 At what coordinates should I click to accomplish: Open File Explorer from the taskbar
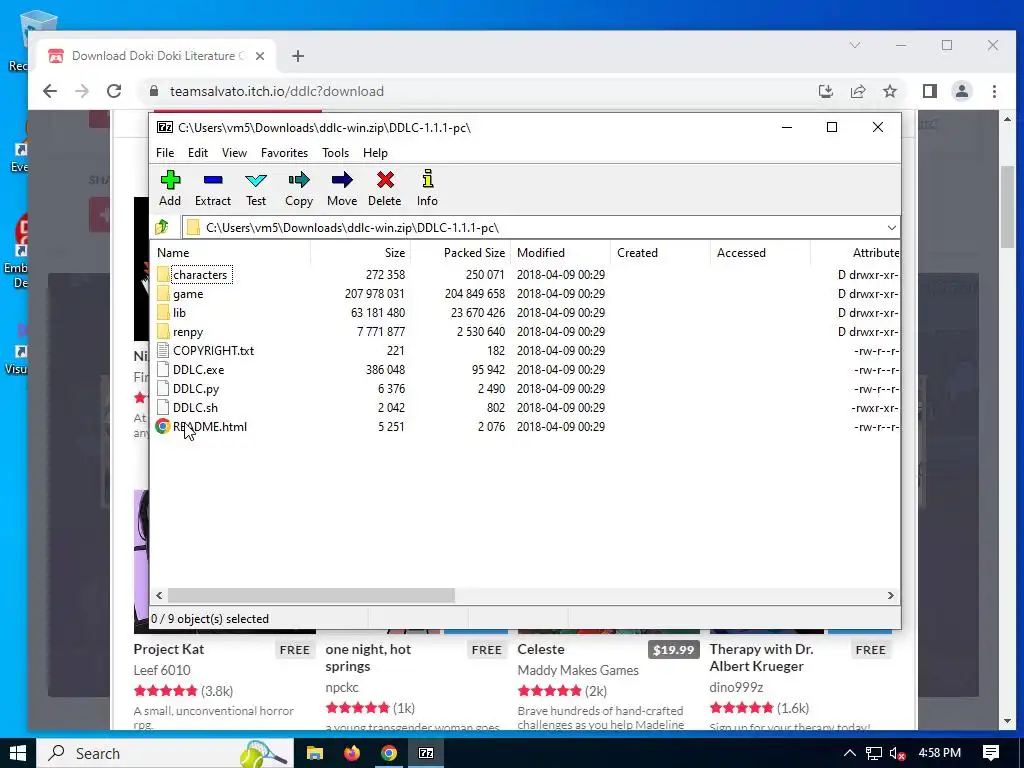315,753
